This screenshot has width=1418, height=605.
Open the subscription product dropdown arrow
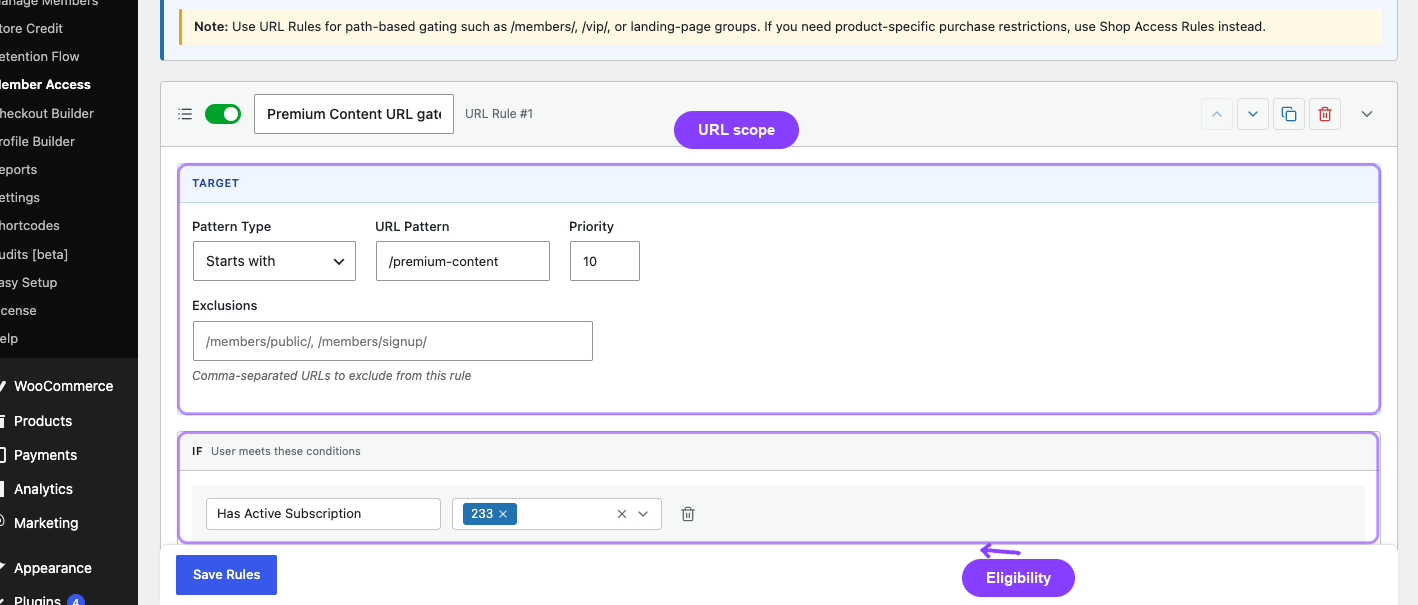click(643, 514)
